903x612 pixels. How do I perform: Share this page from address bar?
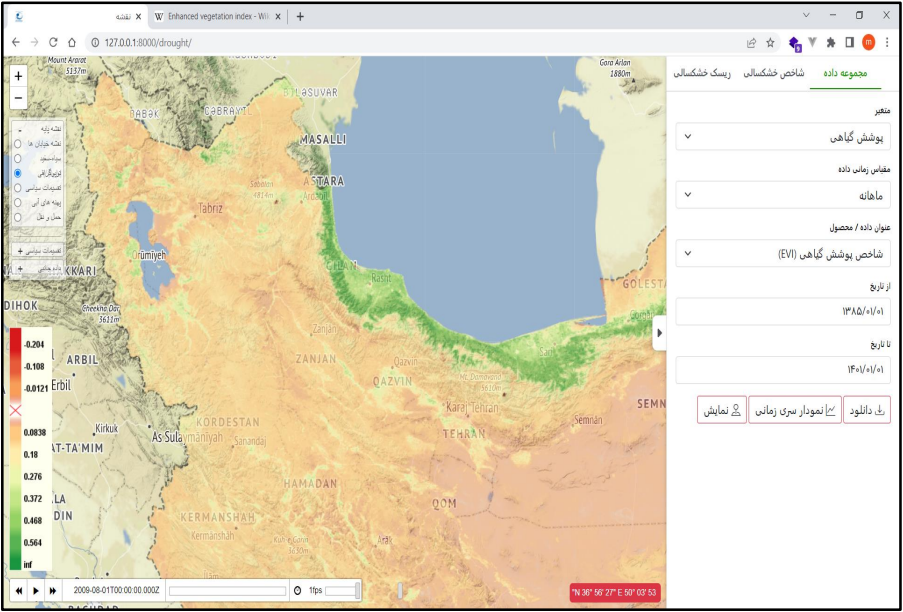pyautogui.click(x=751, y=43)
